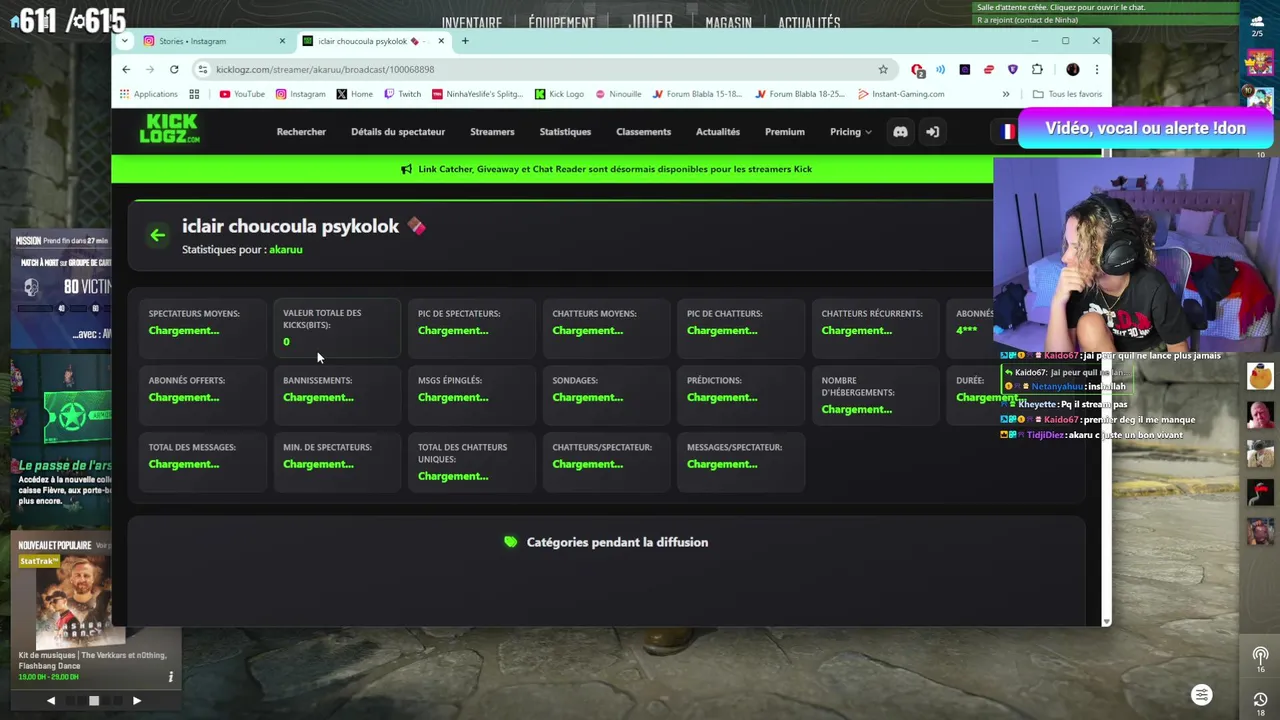The height and width of the screenshot is (720, 1280).
Task: Open the Instant-Gaming.com bookmark
Action: [901, 94]
